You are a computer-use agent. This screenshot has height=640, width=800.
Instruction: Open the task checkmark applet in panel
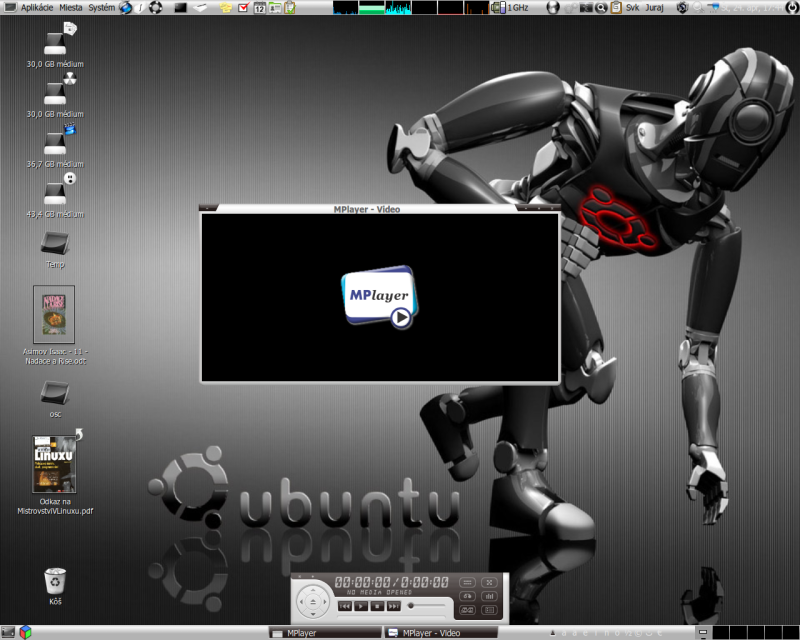tap(243, 8)
